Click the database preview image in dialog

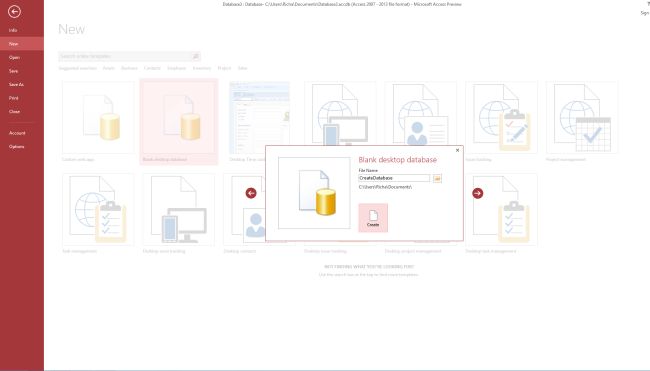(x=314, y=193)
